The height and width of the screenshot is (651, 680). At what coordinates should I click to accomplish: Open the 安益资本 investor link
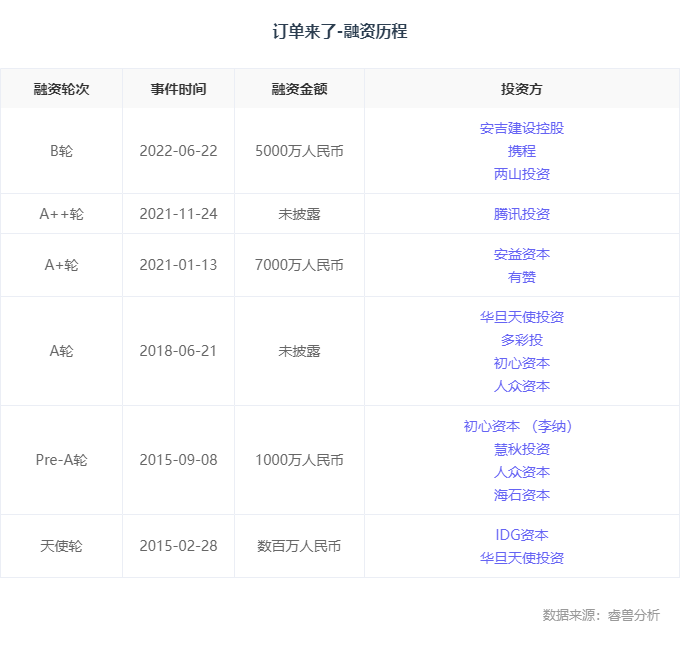pyautogui.click(x=522, y=254)
